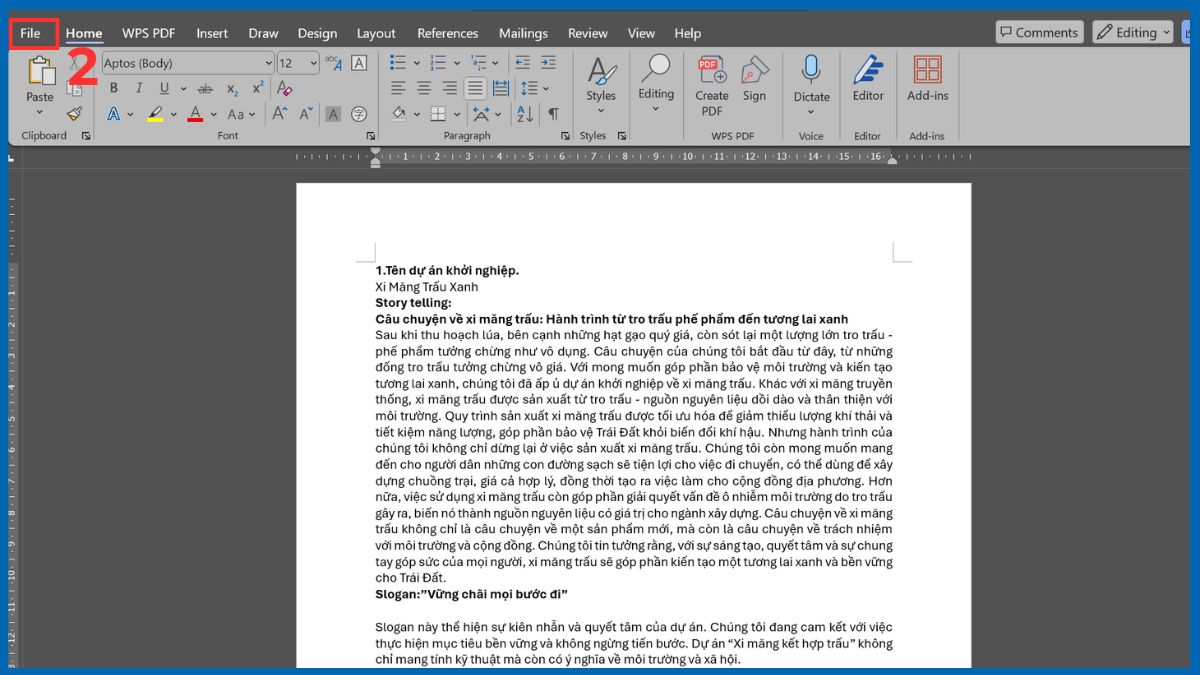The image size is (1200, 675).
Task: Toggle underline on selected text
Action: point(163,88)
